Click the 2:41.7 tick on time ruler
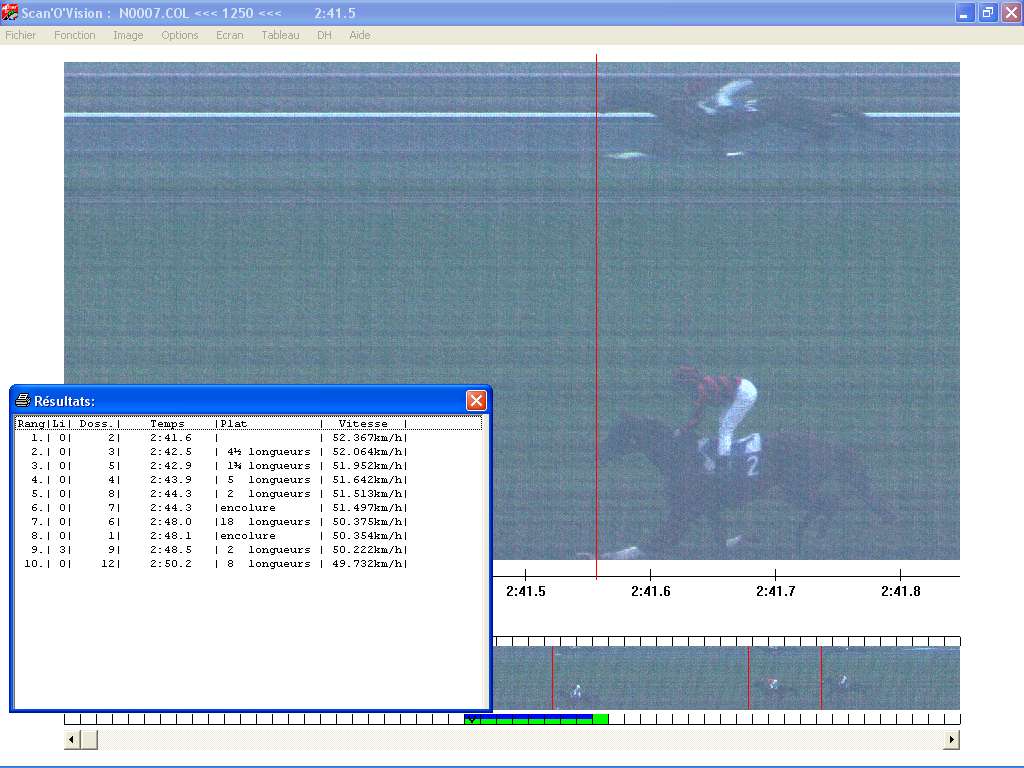The image size is (1024, 768). pyautogui.click(x=775, y=574)
